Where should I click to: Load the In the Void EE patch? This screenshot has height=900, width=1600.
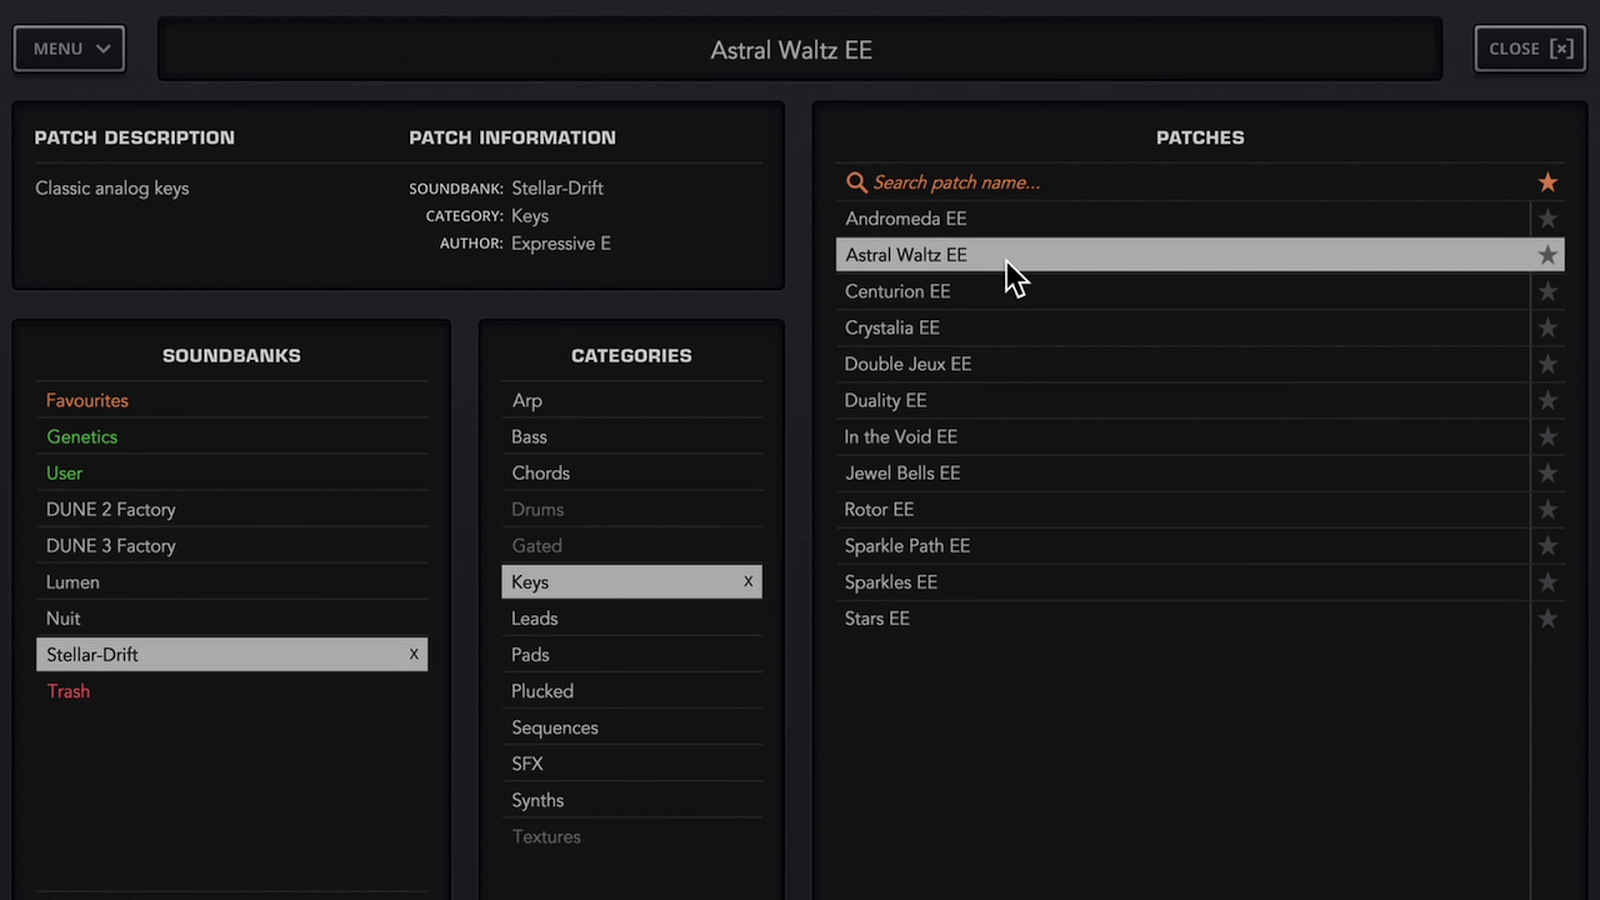[x=901, y=437]
